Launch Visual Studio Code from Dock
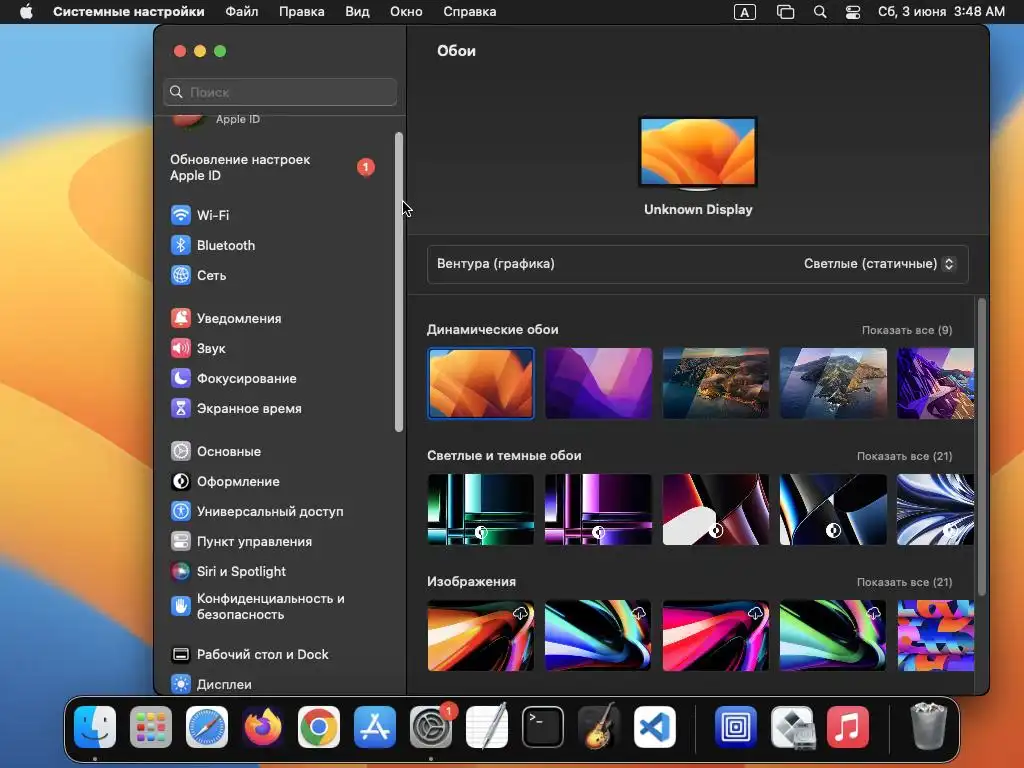Image resolution: width=1024 pixels, height=768 pixels. click(655, 727)
